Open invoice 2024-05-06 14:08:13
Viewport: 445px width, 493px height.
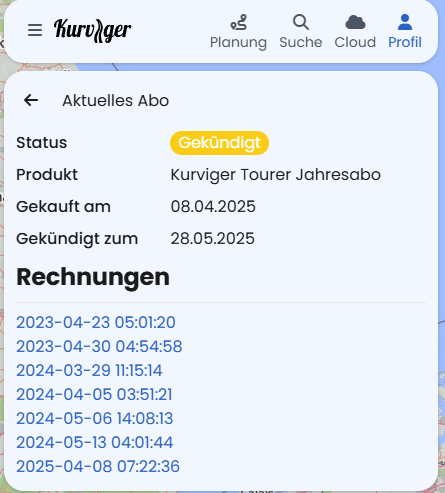pos(95,418)
